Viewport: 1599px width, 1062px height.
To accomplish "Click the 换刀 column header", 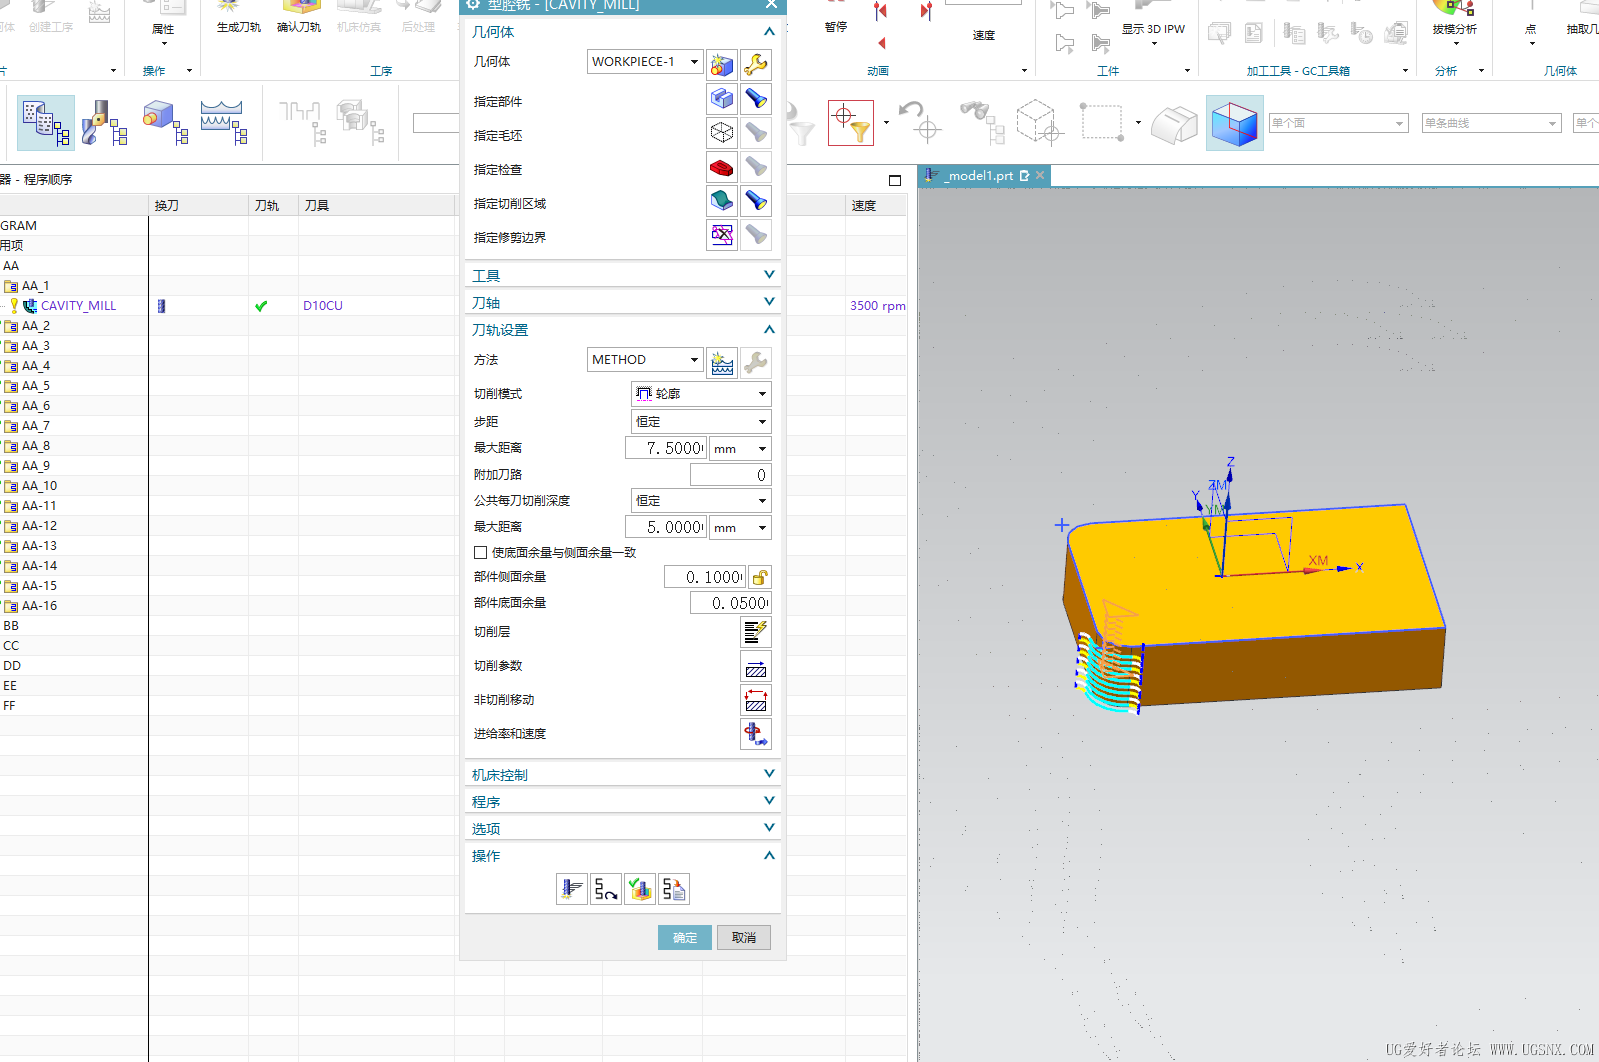I will click(198, 205).
